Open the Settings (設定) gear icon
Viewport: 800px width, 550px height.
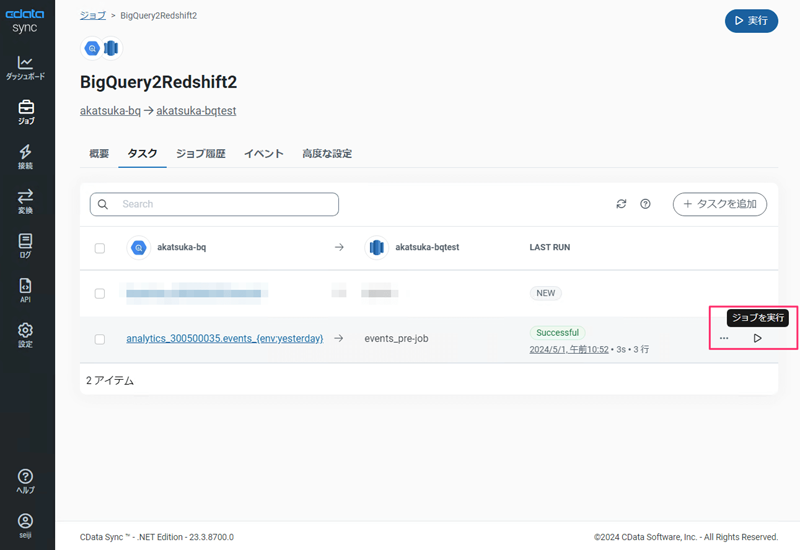tap(25, 335)
